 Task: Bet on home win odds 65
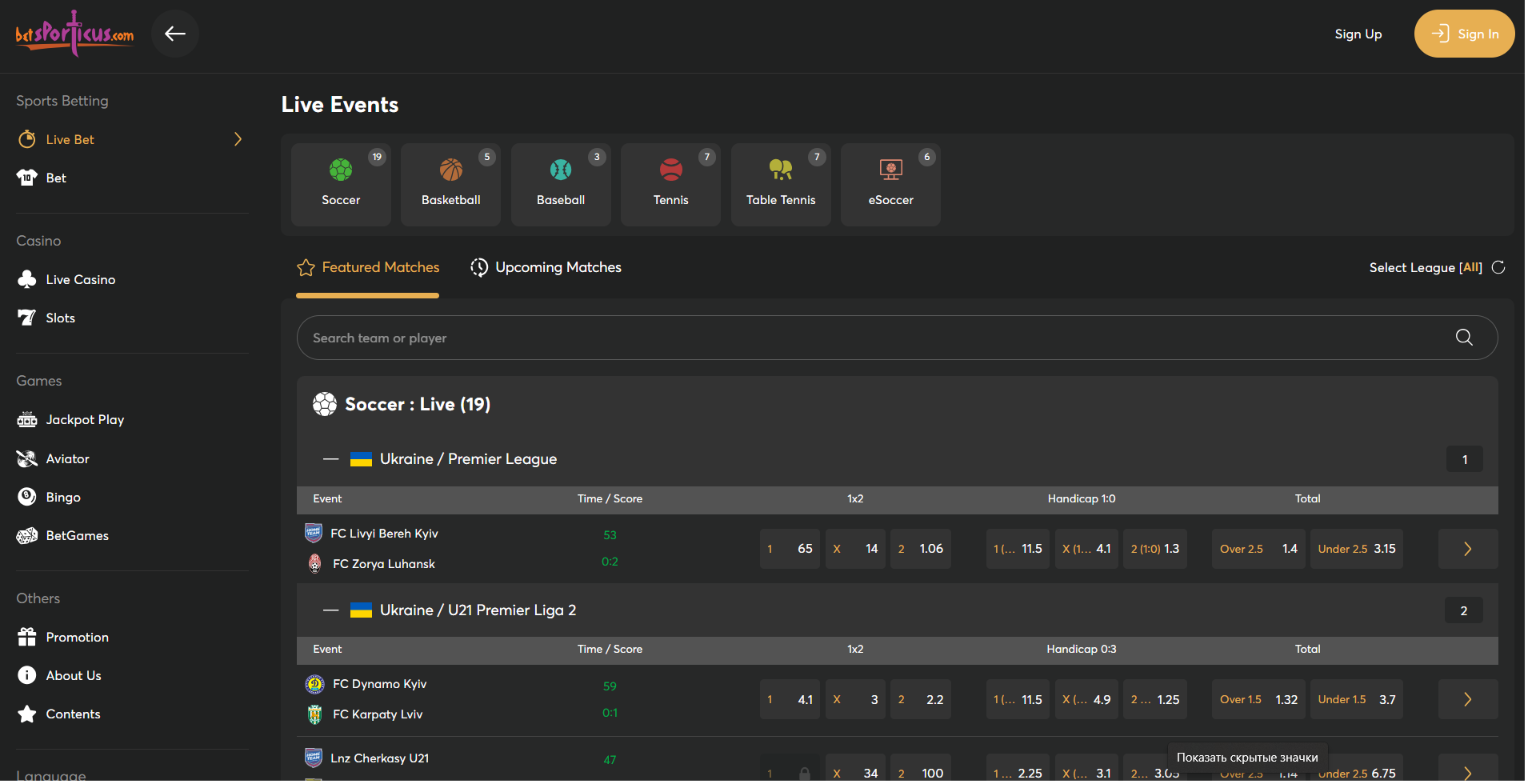tap(790, 549)
